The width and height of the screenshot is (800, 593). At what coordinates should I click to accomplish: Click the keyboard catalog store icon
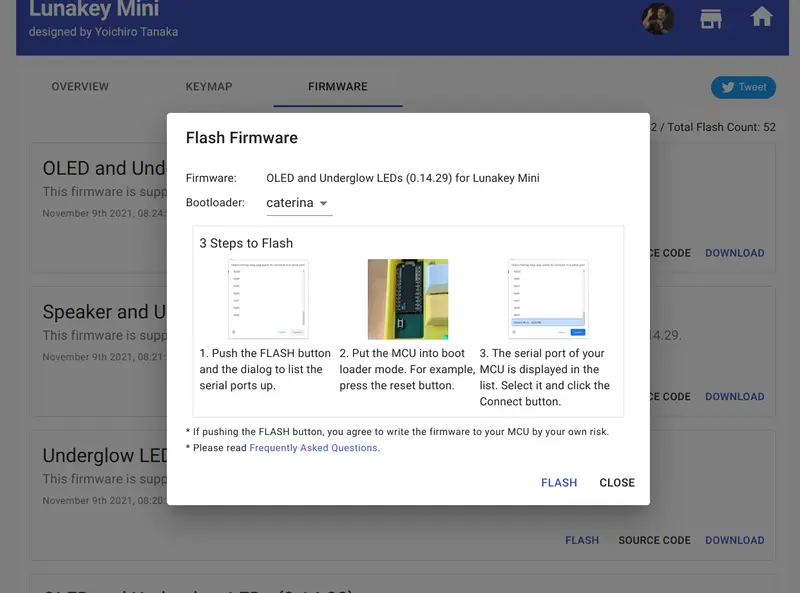pyautogui.click(x=711, y=19)
